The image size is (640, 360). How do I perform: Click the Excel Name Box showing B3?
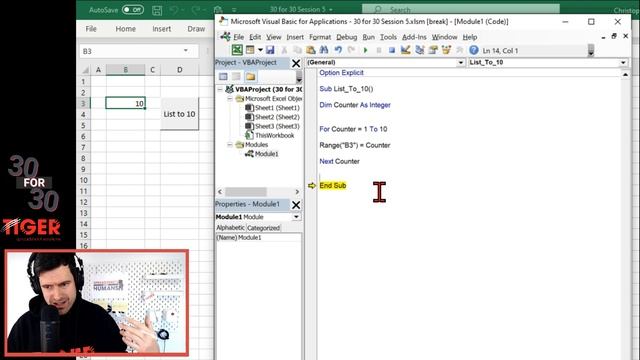point(136,51)
